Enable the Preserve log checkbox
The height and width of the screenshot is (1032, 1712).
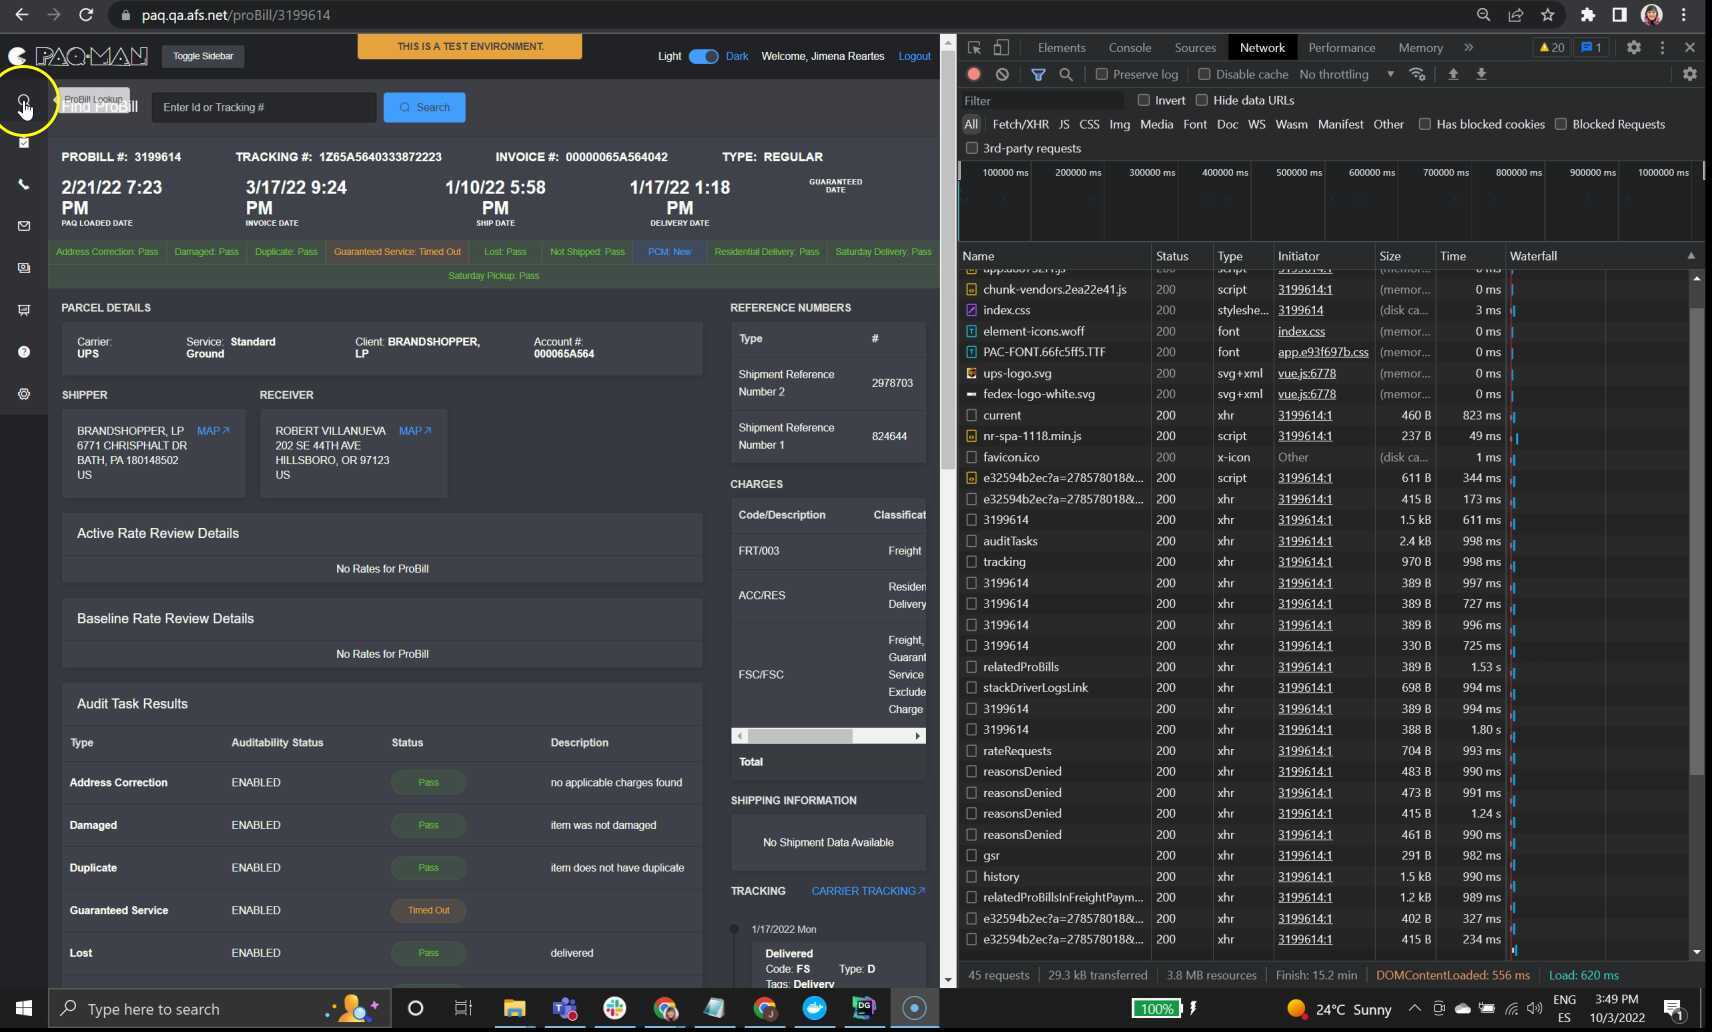(x=1101, y=74)
